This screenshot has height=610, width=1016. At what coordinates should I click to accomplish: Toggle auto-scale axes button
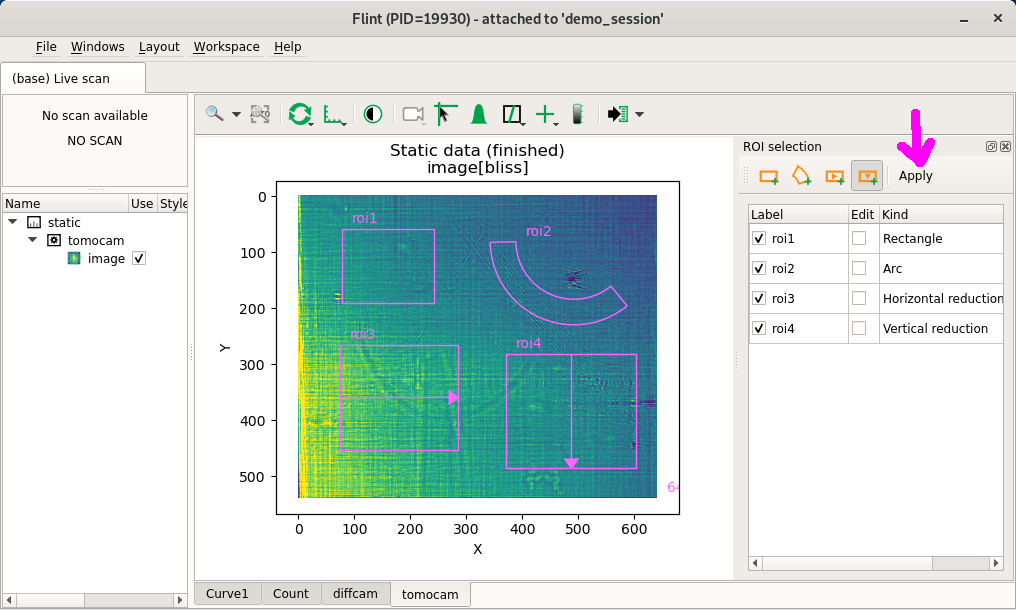coord(260,114)
